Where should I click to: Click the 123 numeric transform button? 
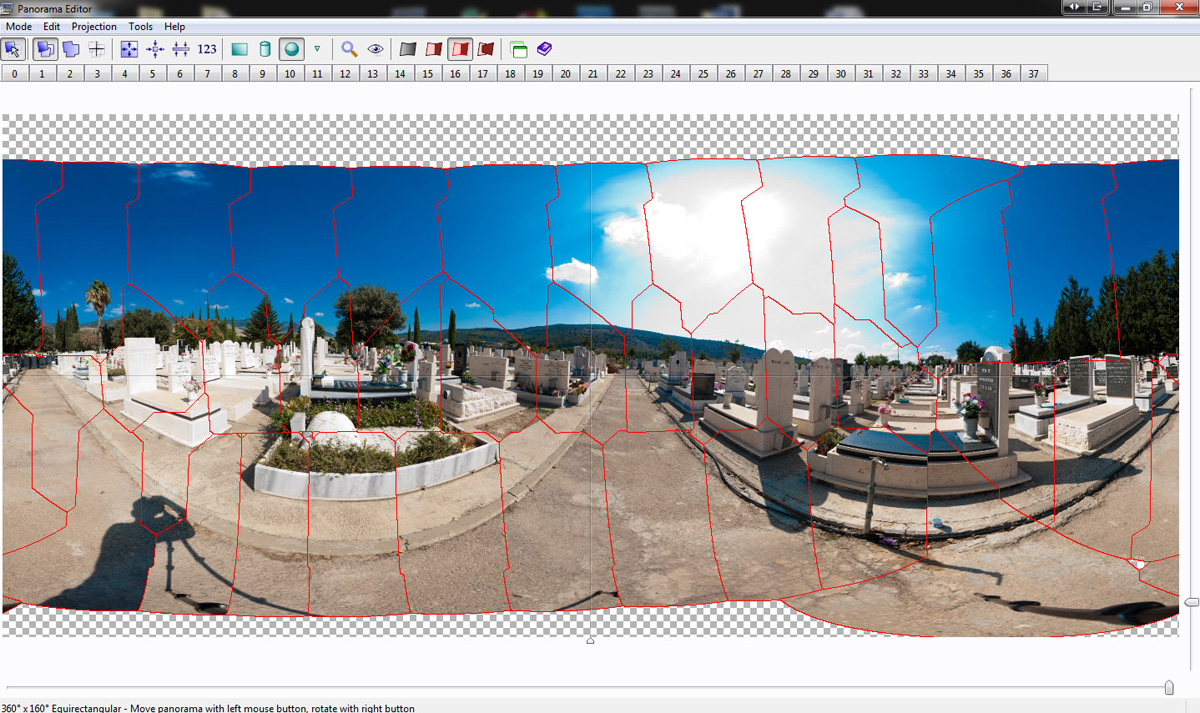click(x=207, y=49)
